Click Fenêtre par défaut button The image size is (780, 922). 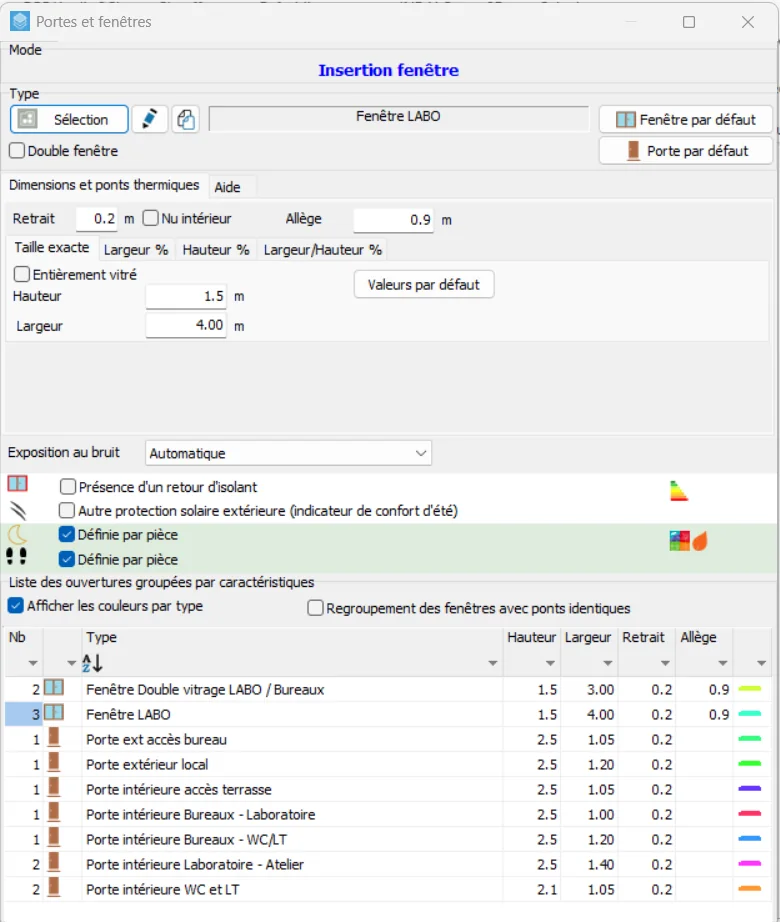[x=686, y=119]
